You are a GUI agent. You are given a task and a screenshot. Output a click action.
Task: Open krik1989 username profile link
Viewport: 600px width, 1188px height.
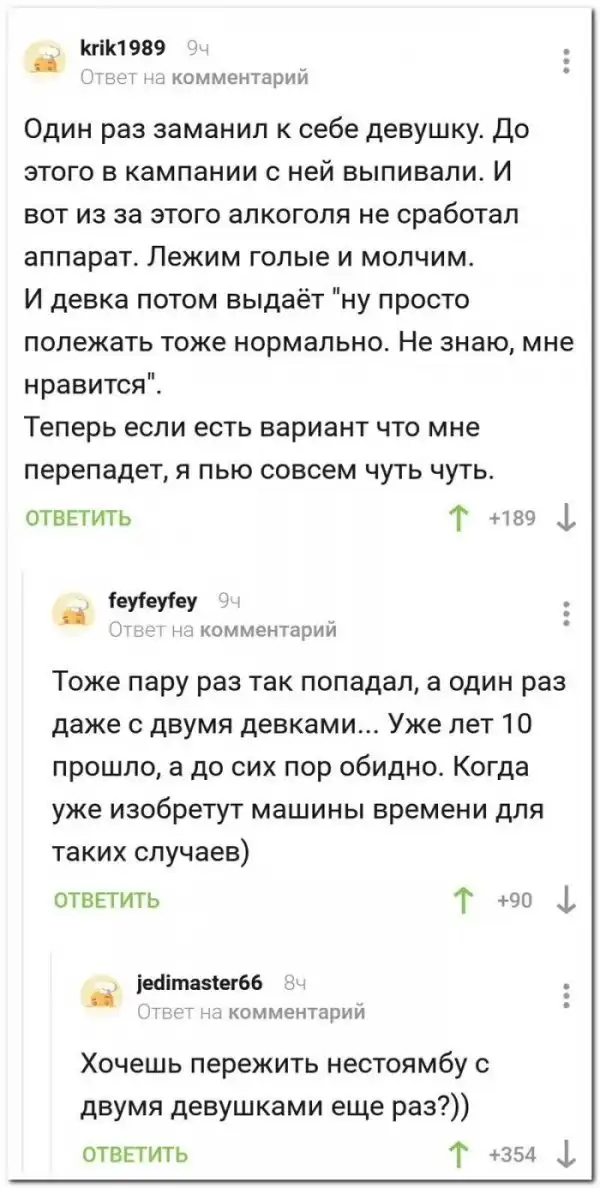(x=121, y=46)
